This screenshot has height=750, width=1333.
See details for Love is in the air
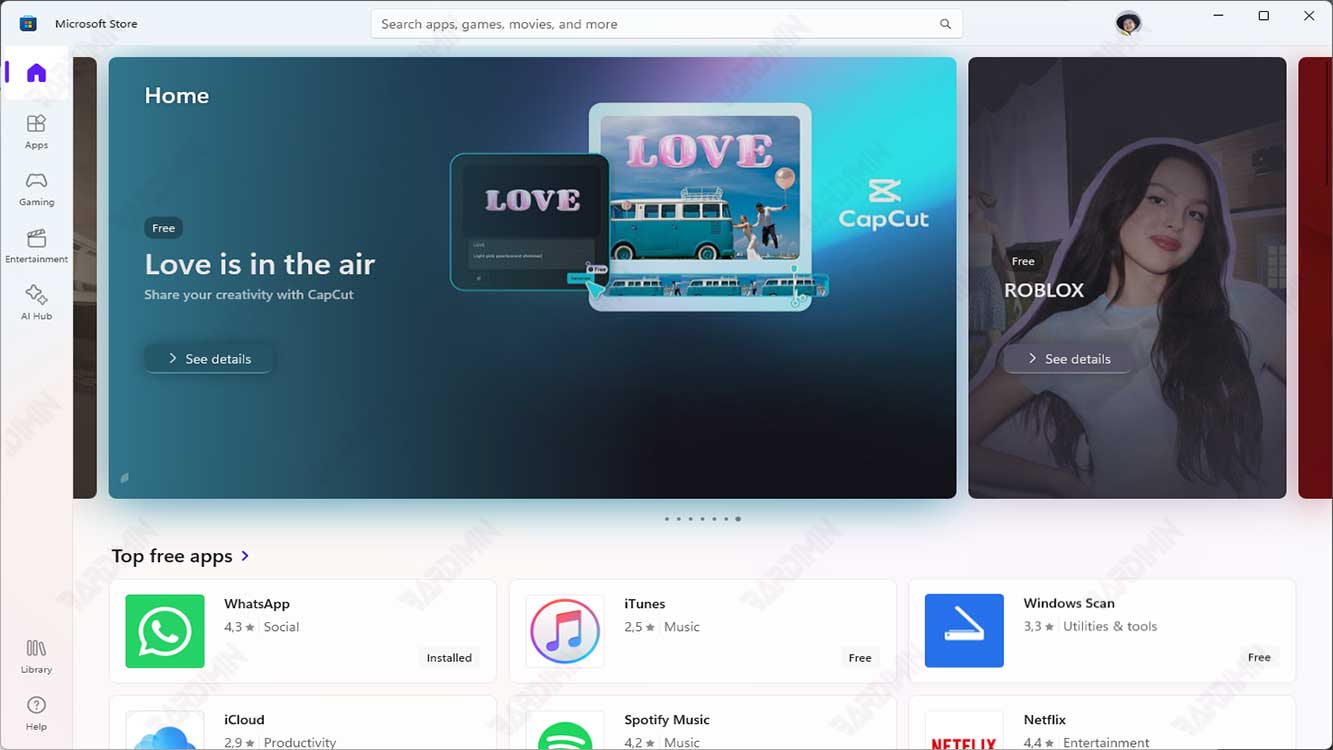[x=208, y=358]
